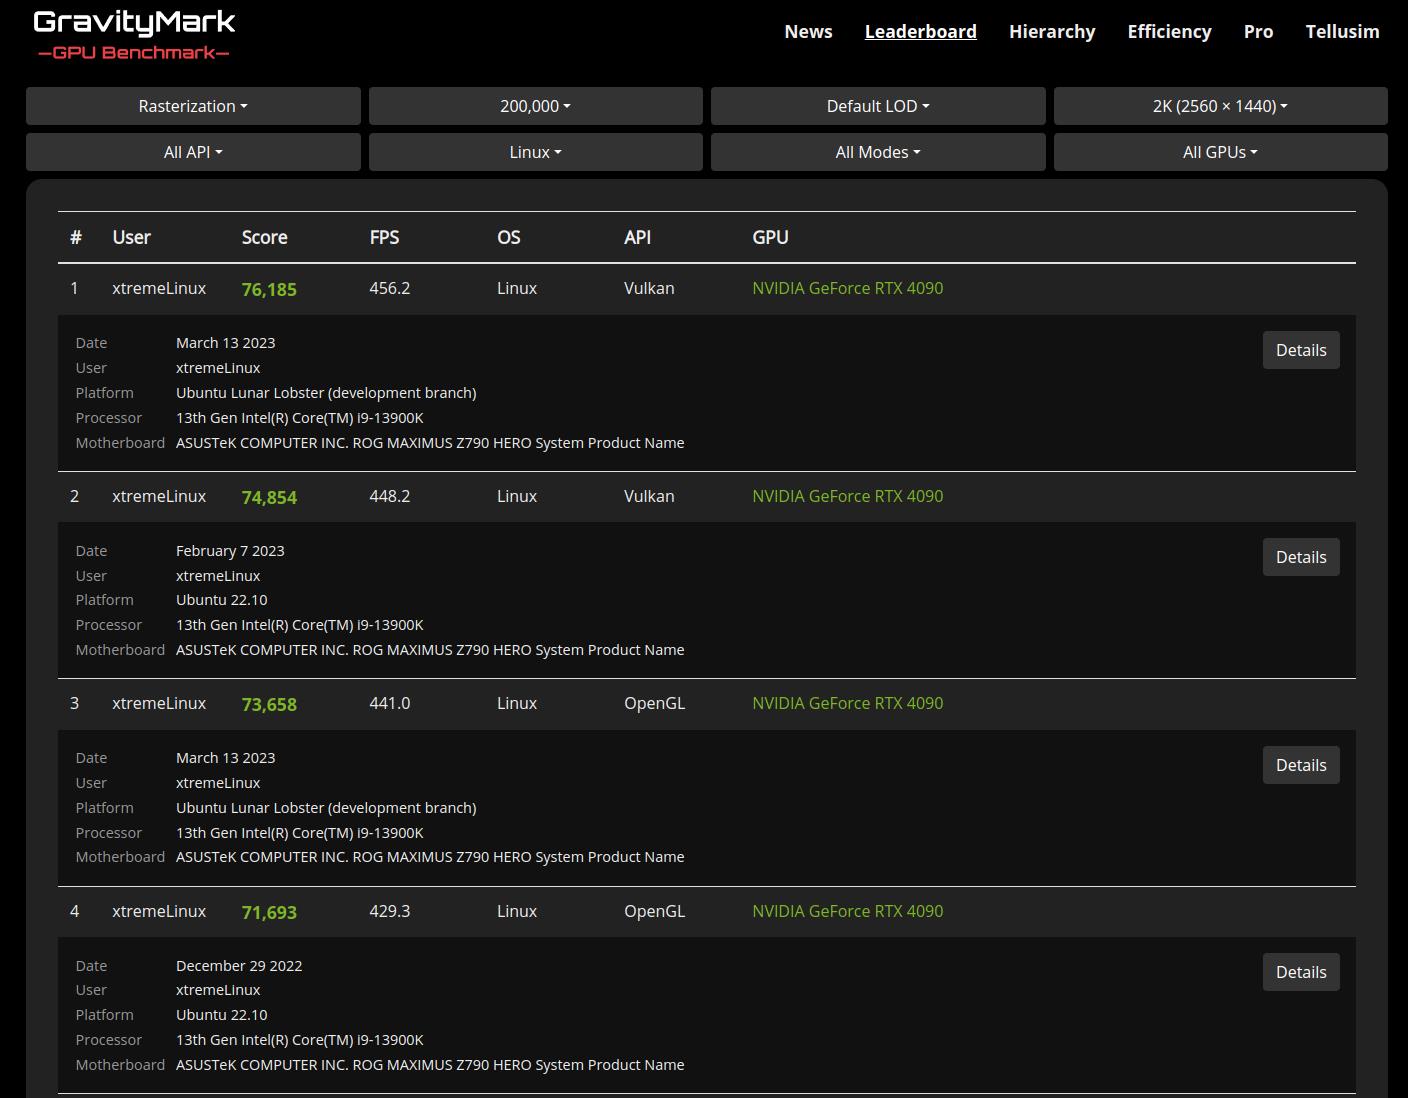This screenshot has width=1408, height=1098.
Task: Click the GravityMark GPU Benchmark logo
Action: pos(134,34)
